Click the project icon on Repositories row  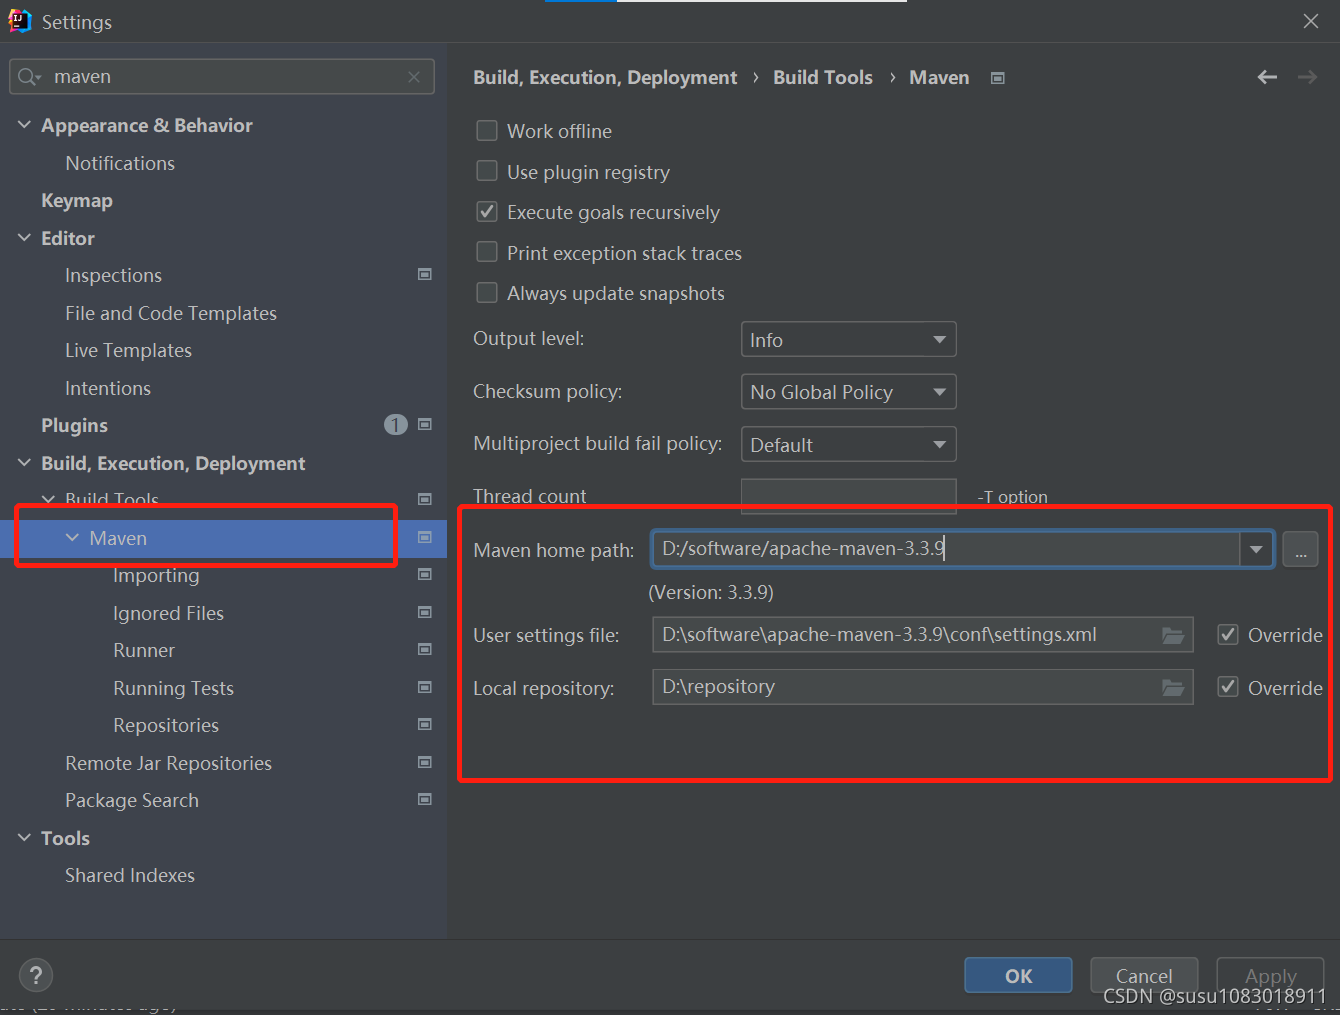(425, 724)
